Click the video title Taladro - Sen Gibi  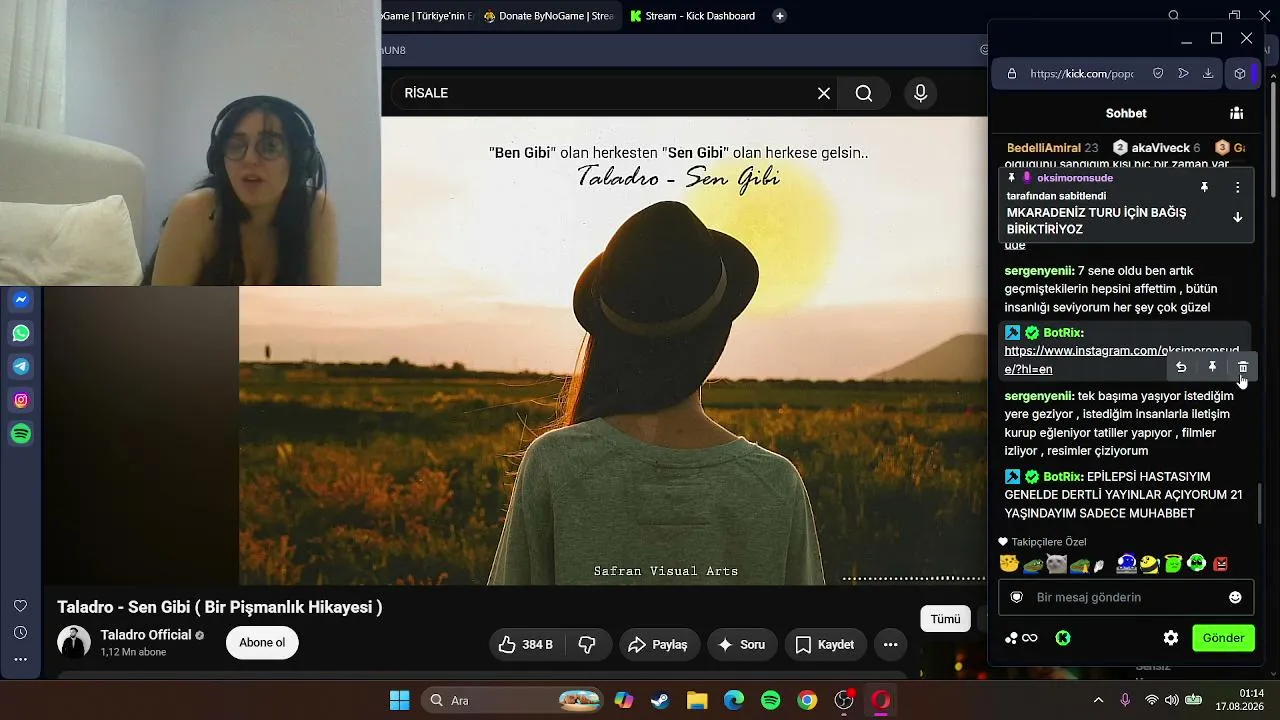point(220,607)
